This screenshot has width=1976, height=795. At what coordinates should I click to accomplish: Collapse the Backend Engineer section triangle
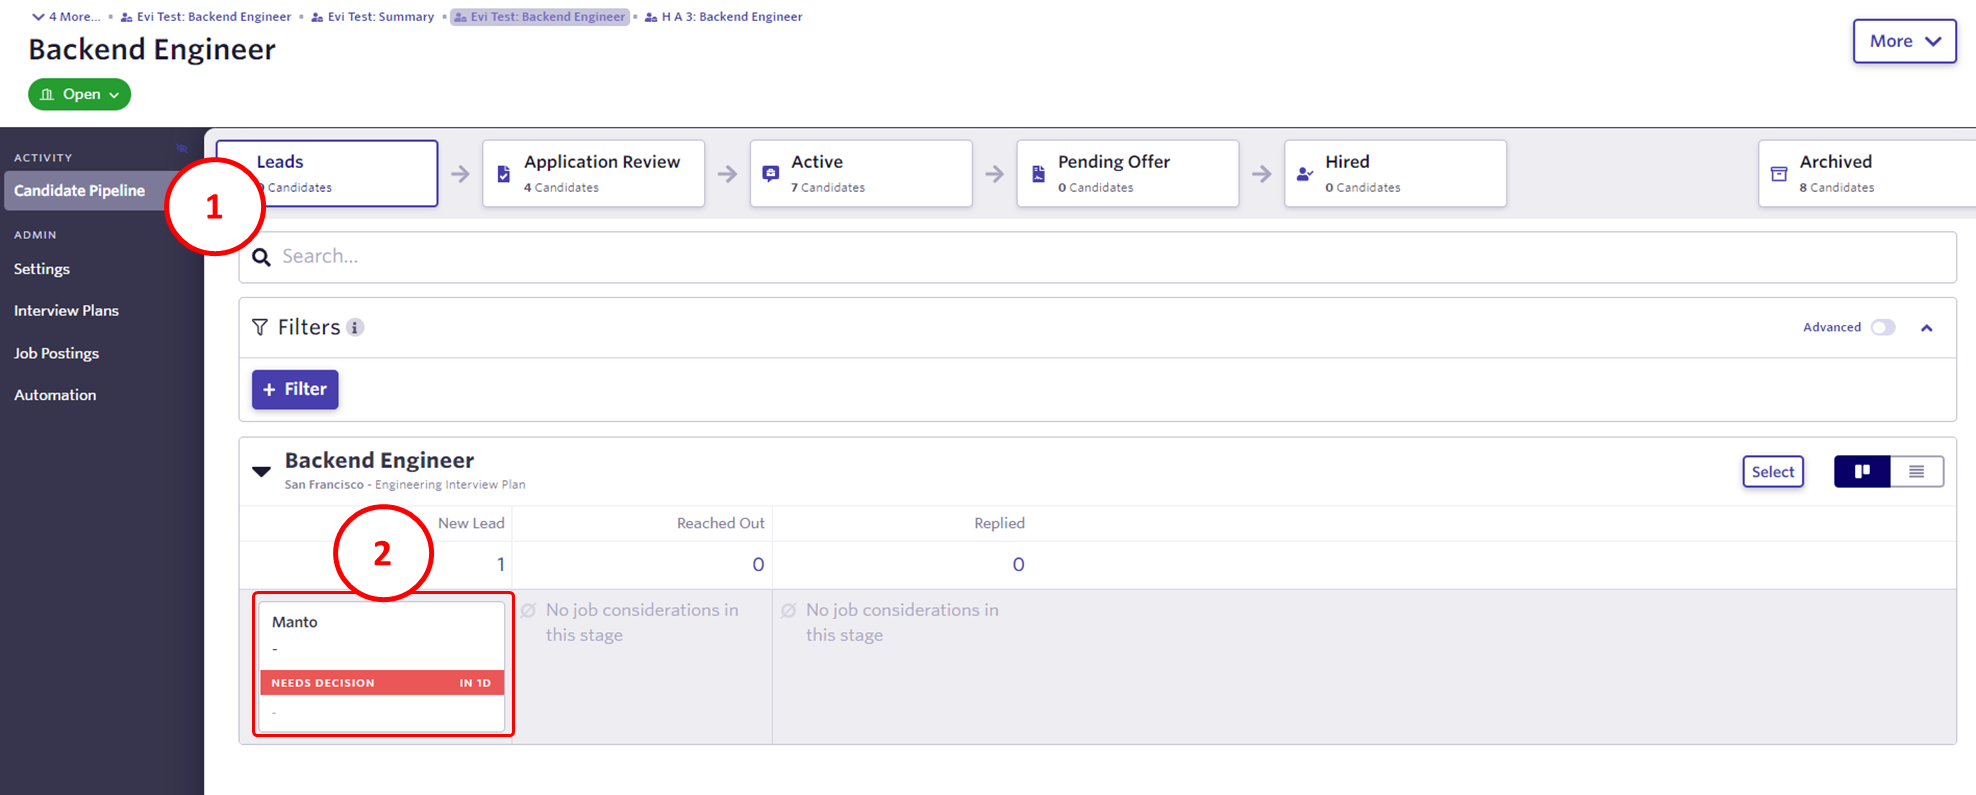click(x=261, y=471)
